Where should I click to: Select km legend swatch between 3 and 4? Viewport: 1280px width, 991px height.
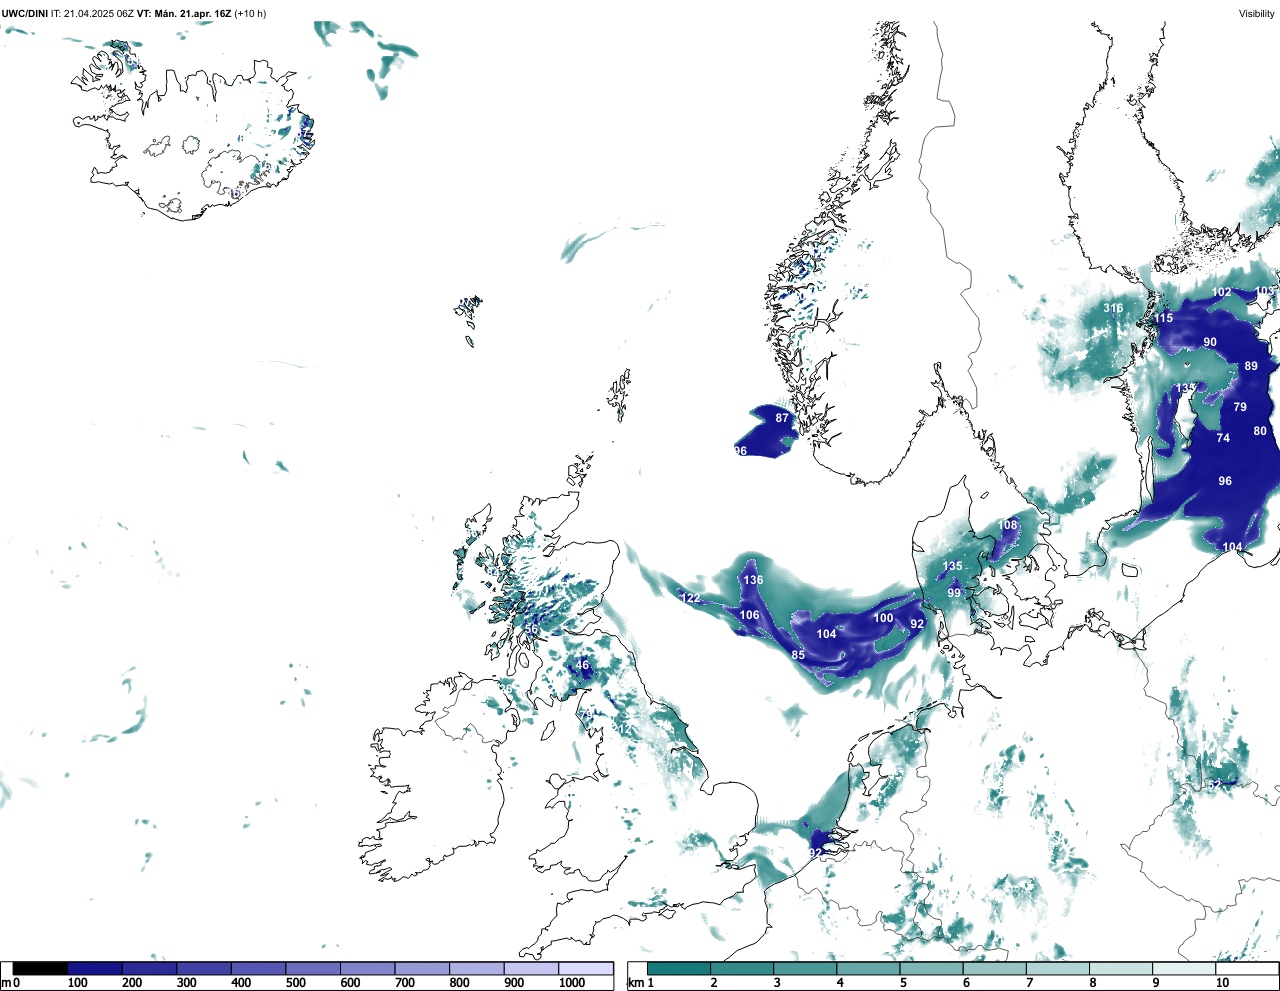point(805,968)
